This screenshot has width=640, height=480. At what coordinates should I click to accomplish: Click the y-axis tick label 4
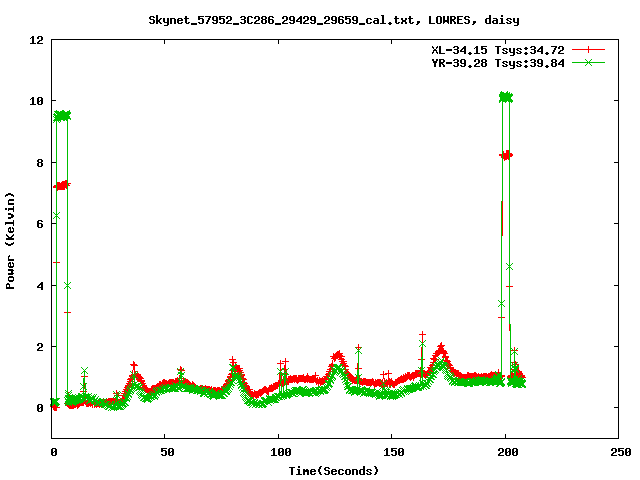[40, 286]
